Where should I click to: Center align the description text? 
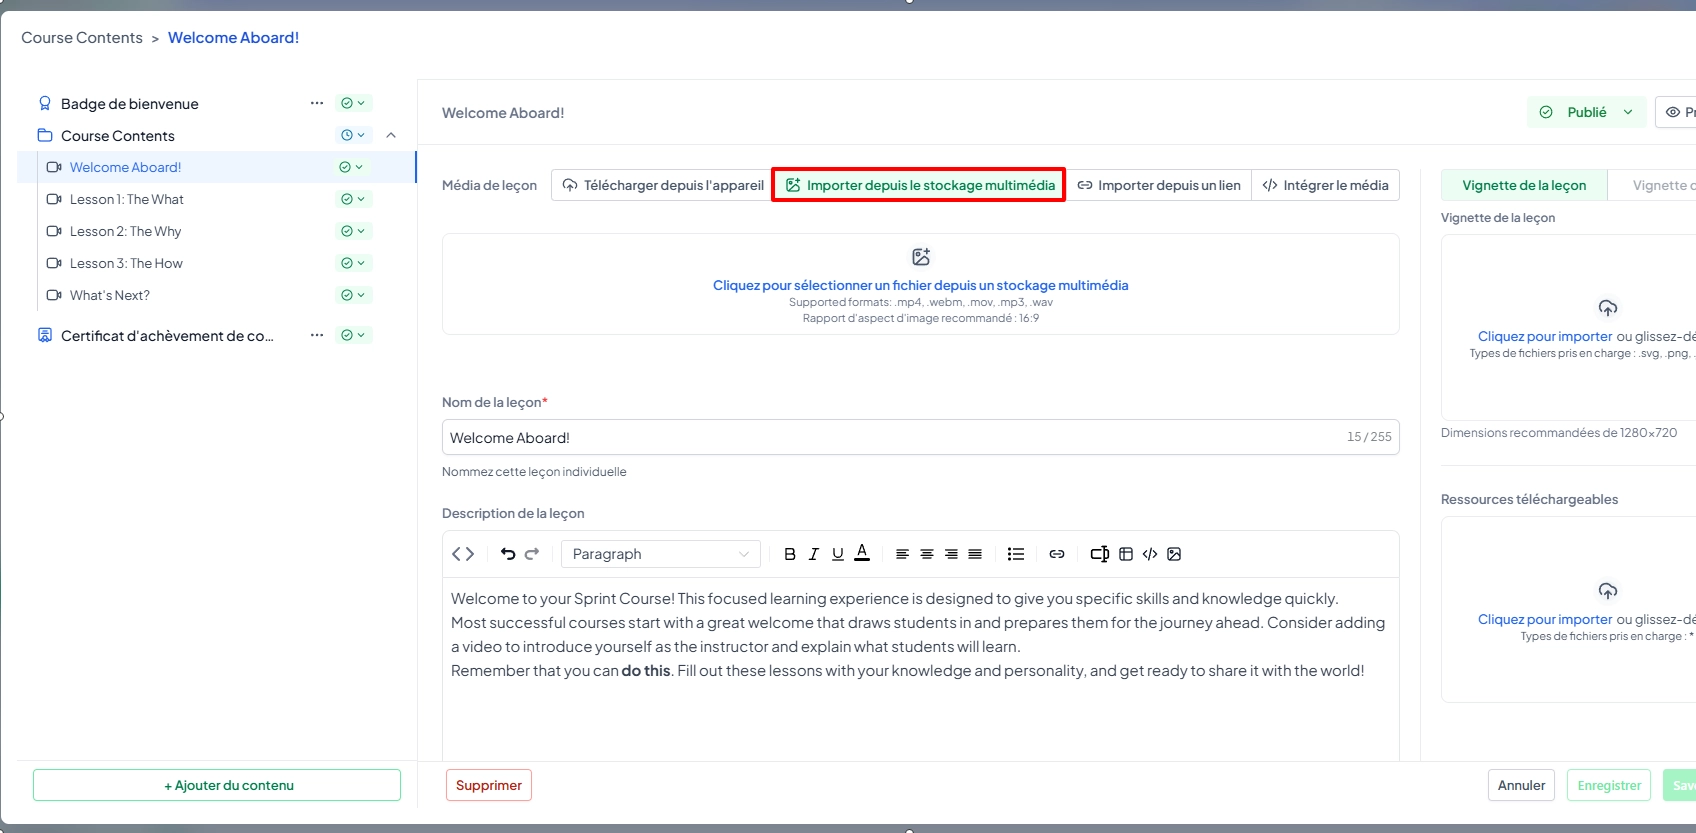pos(927,554)
